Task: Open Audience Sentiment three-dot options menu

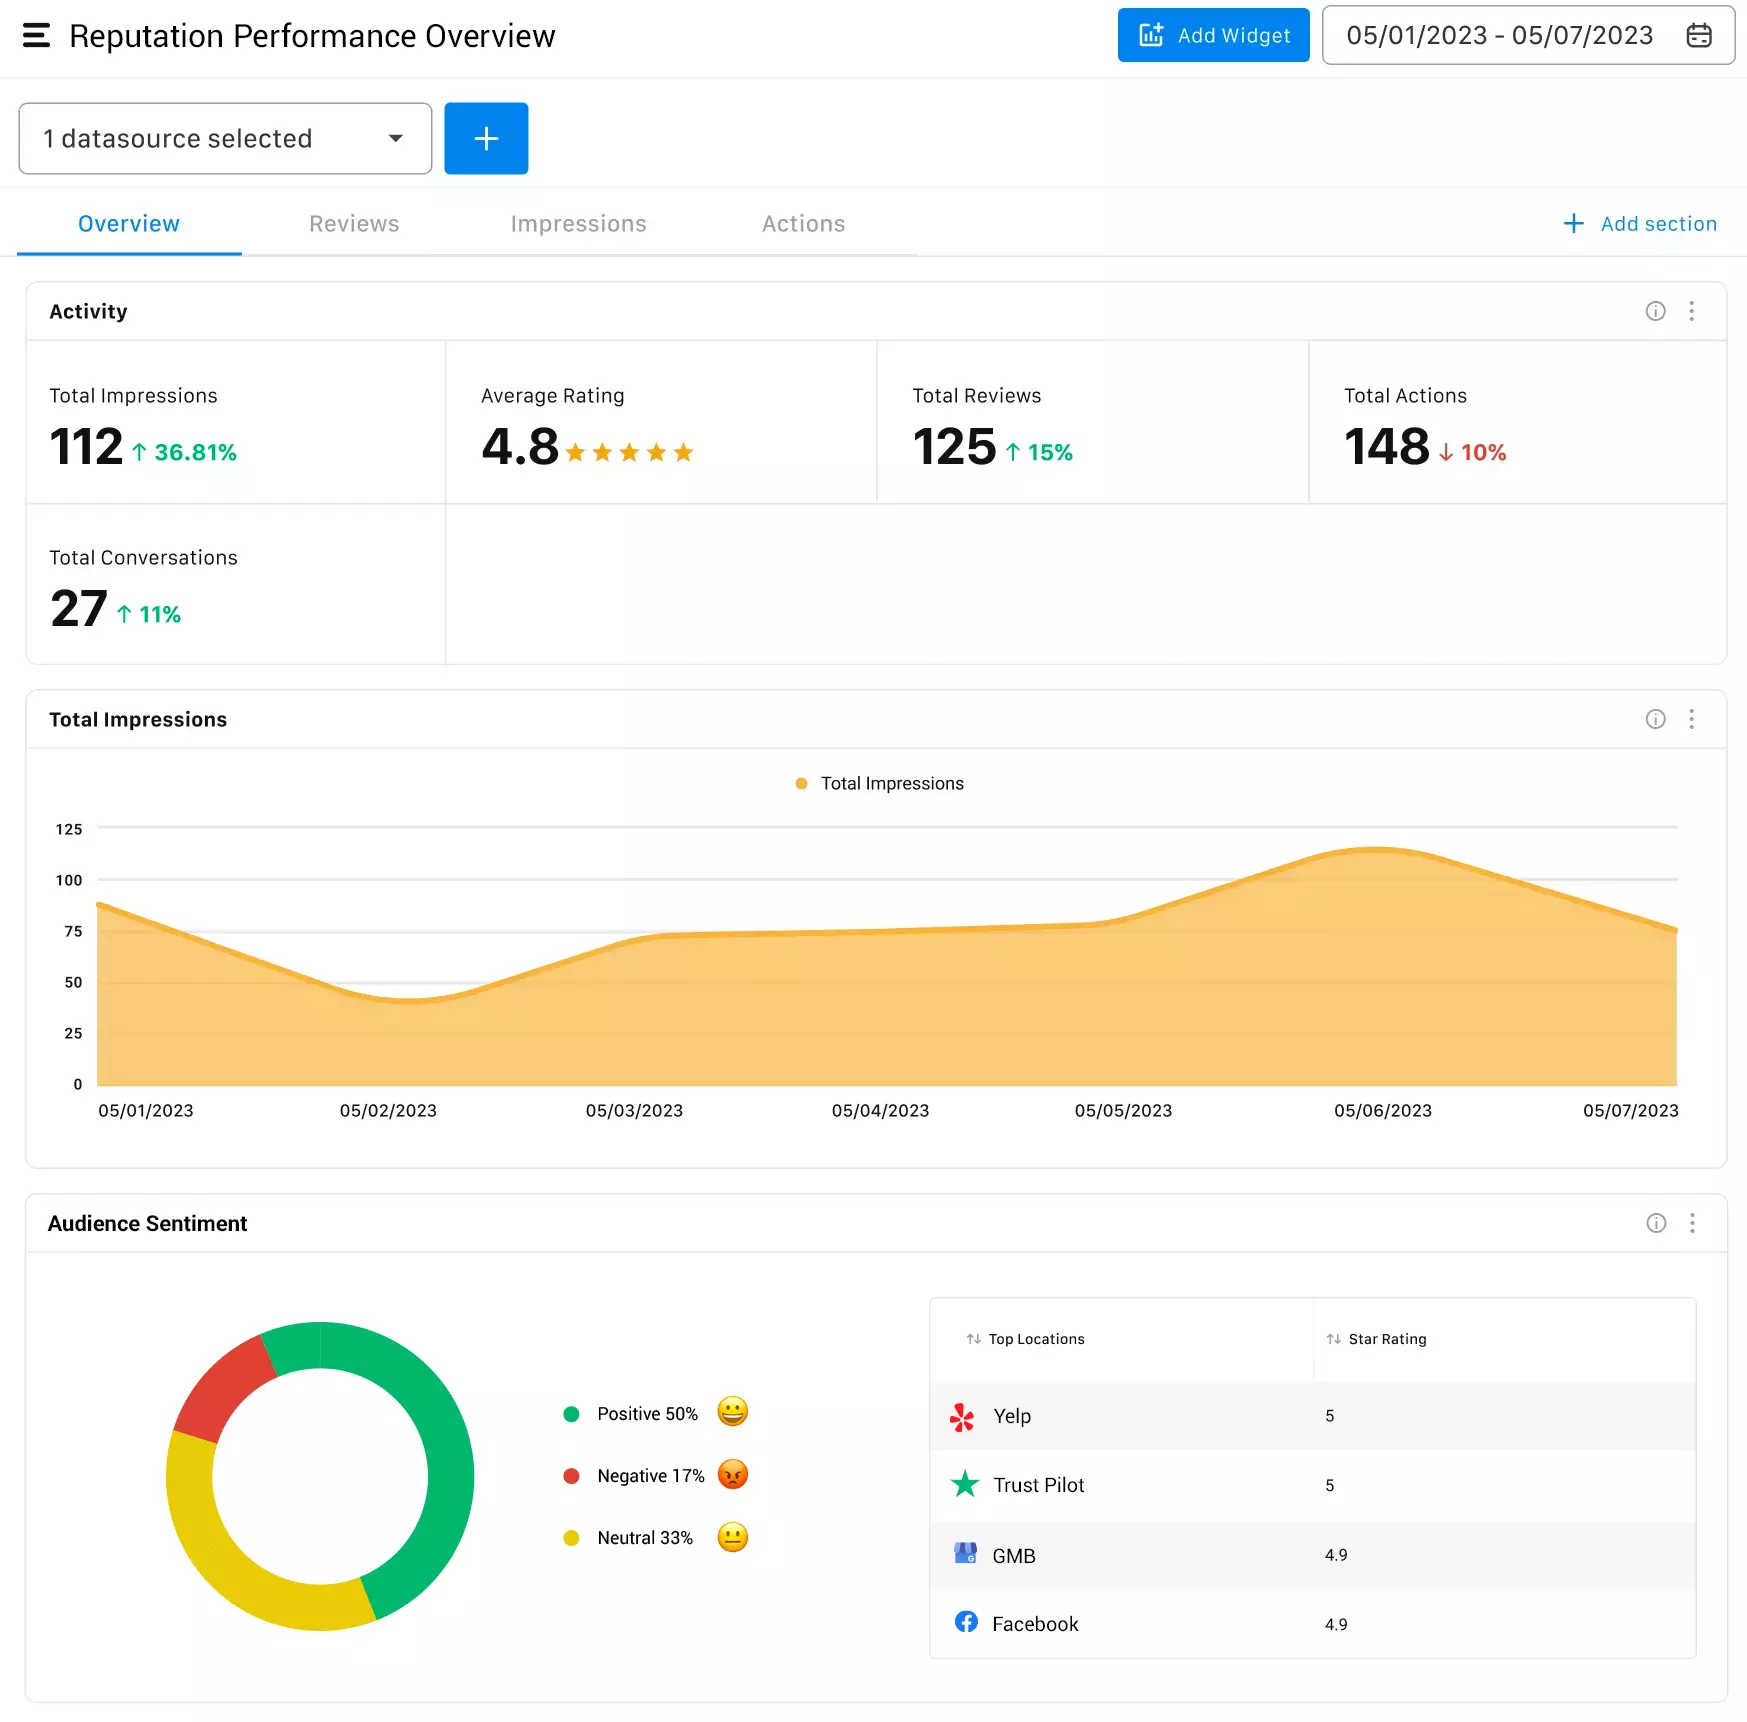Action: (1692, 1223)
